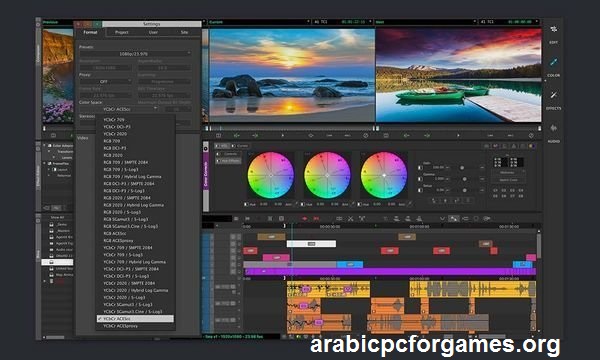The width and height of the screenshot is (600, 360).
Task: Adjust the Gamma slider knob
Action: tap(465, 179)
